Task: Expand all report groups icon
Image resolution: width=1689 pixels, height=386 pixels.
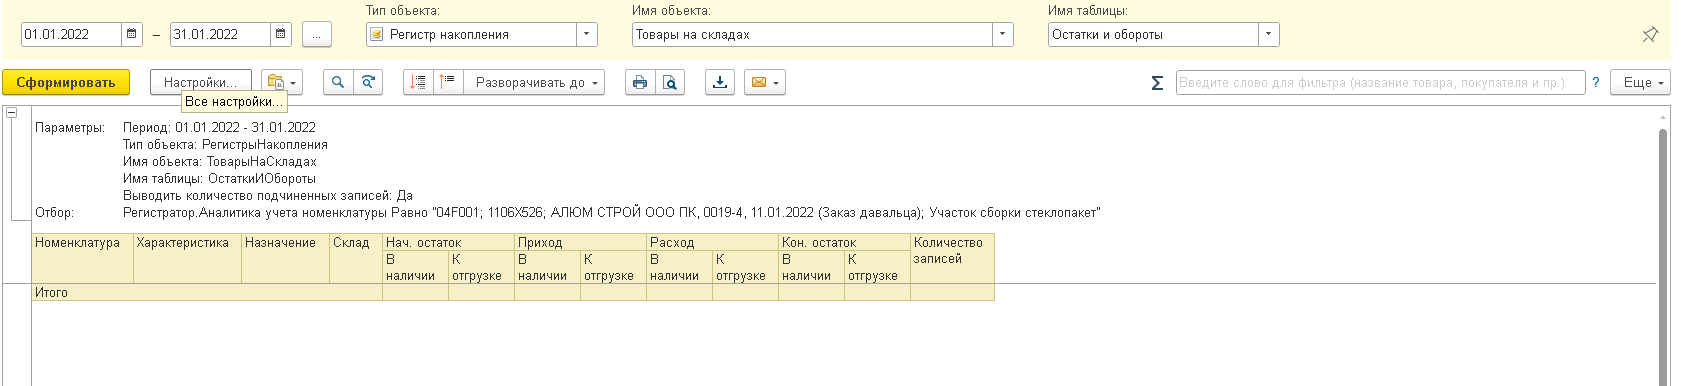Action: pos(418,82)
